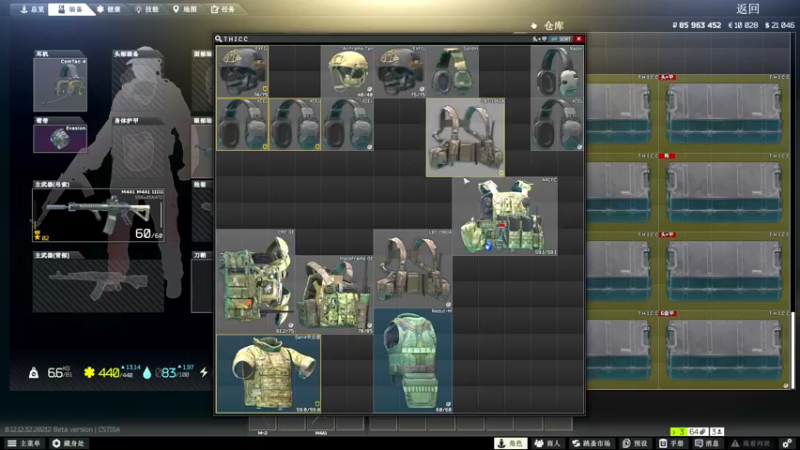Open the 商人 traders menu
The width and height of the screenshot is (800, 450).
coord(547,443)
